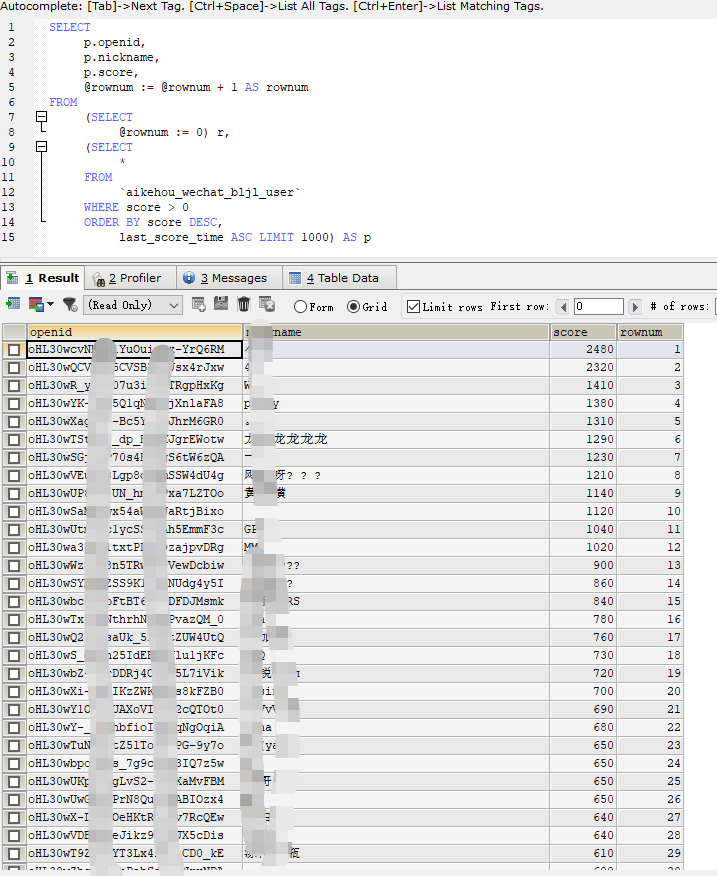Toggle the Limit rows checkbox
This screenshot has width=717, height=876.
tap(414, 307)
